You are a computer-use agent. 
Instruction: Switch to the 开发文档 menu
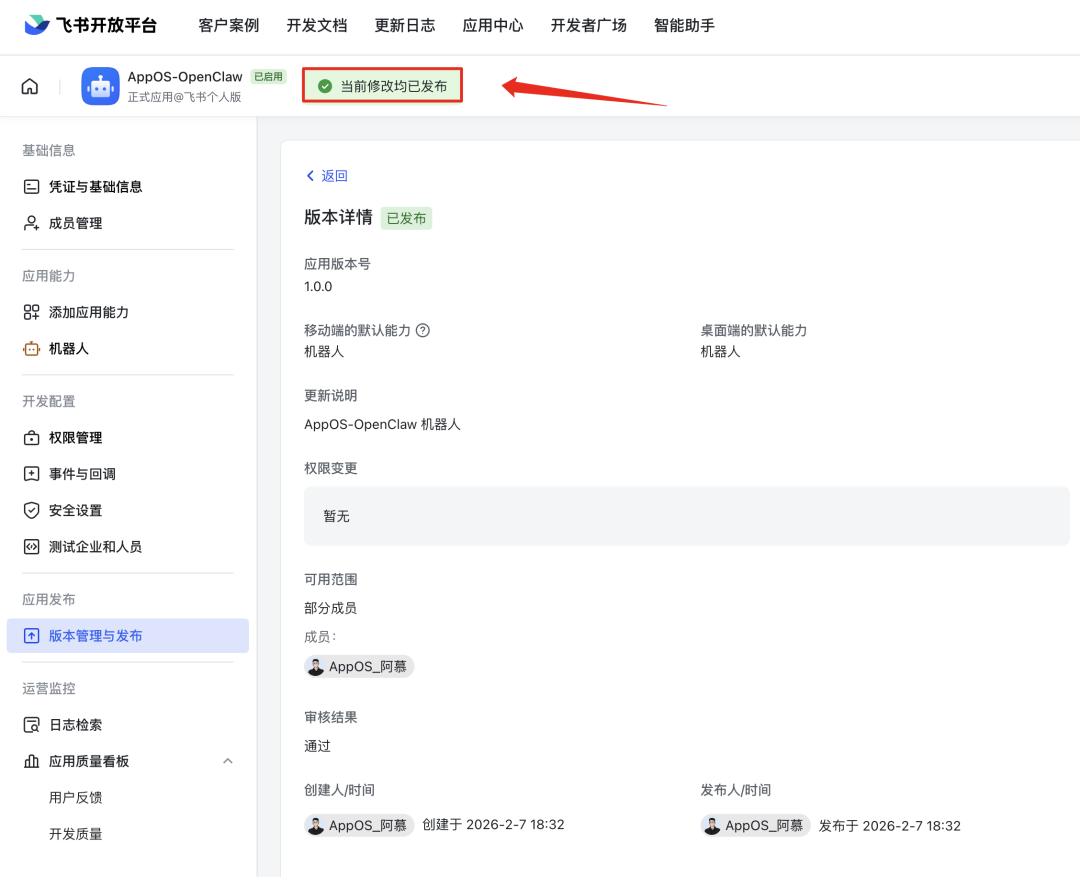click(317, 26)
